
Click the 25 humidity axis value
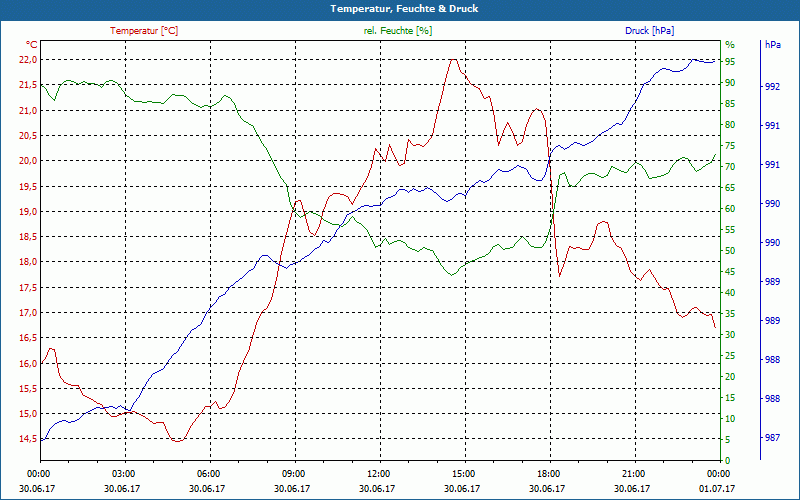[730, 356]
